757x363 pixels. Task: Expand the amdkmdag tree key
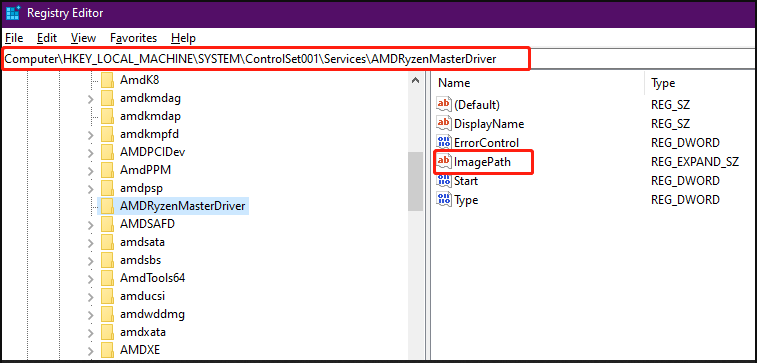tap(90, 99)
